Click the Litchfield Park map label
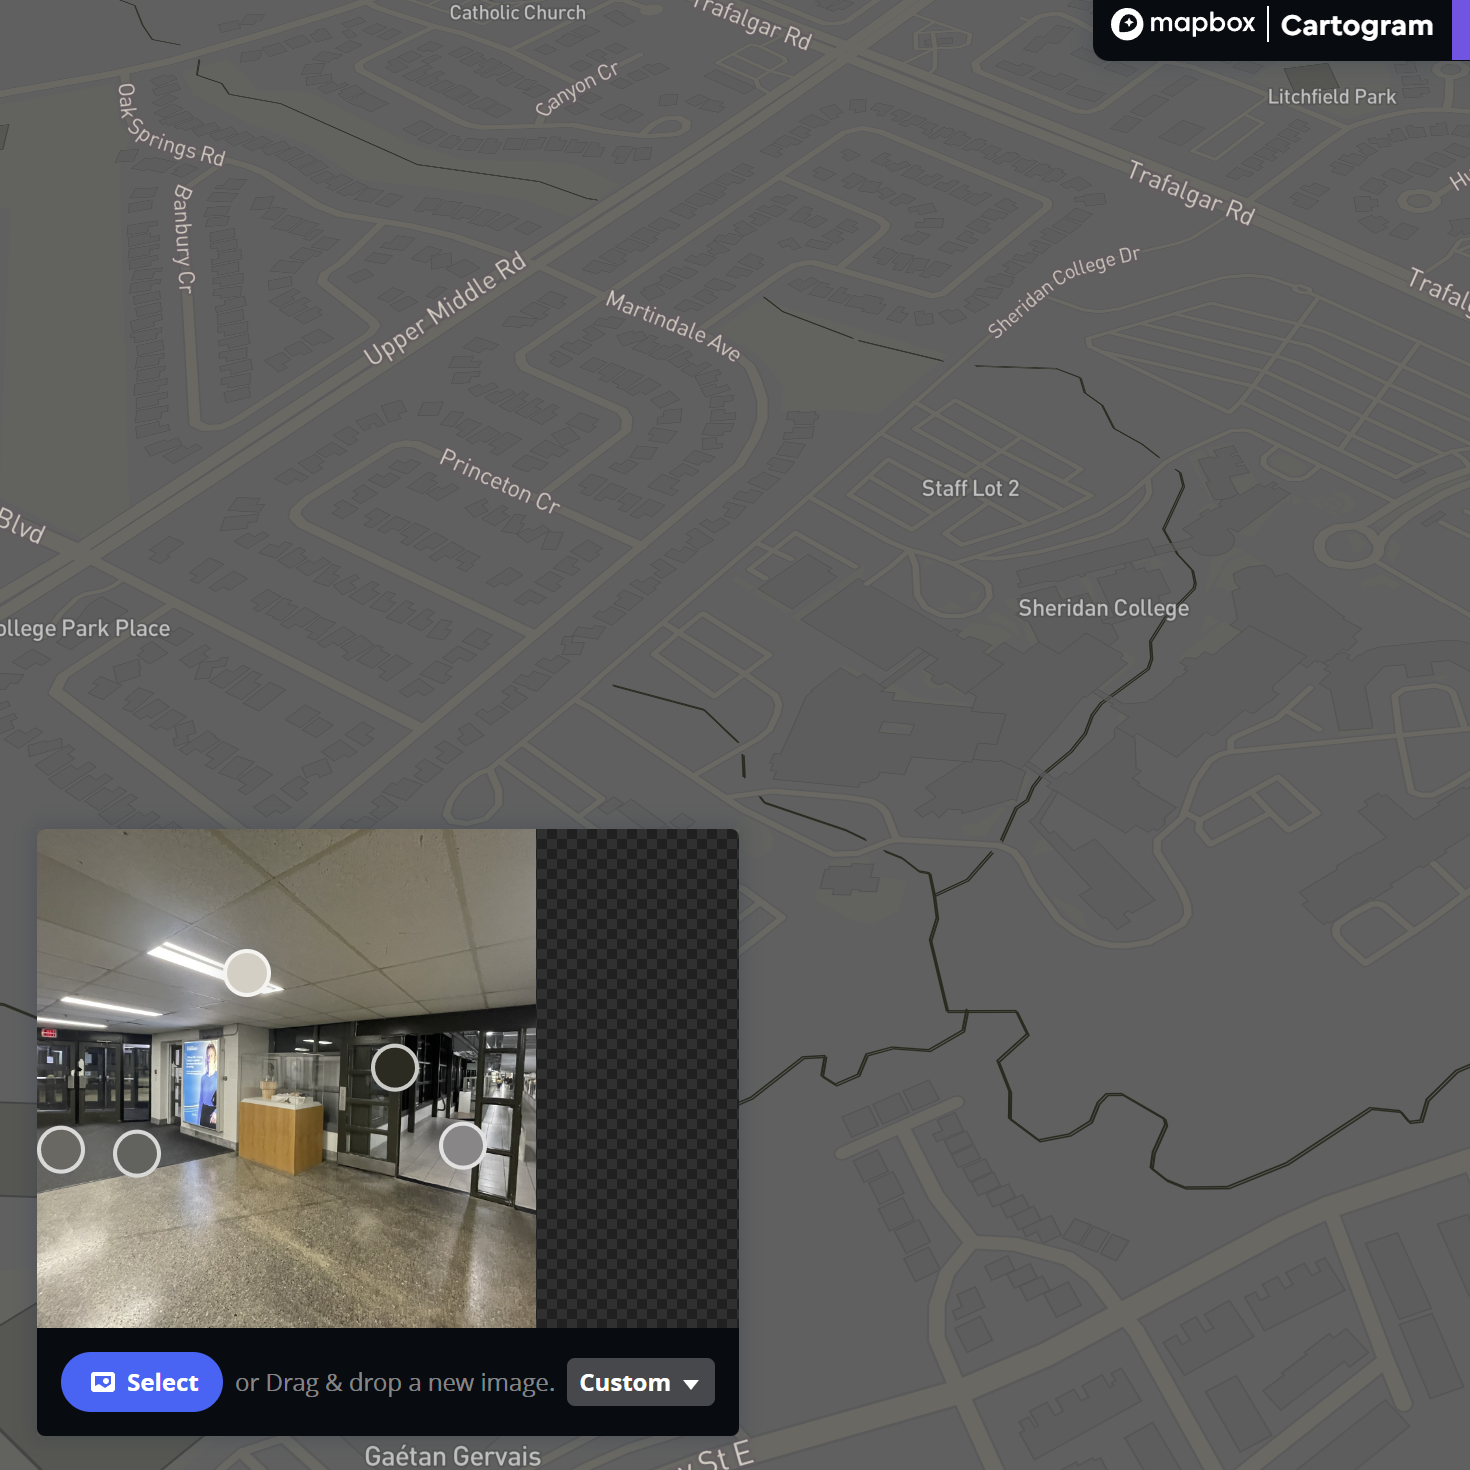This screenshot has height=1470, width=1470. tap(1331, 97)
